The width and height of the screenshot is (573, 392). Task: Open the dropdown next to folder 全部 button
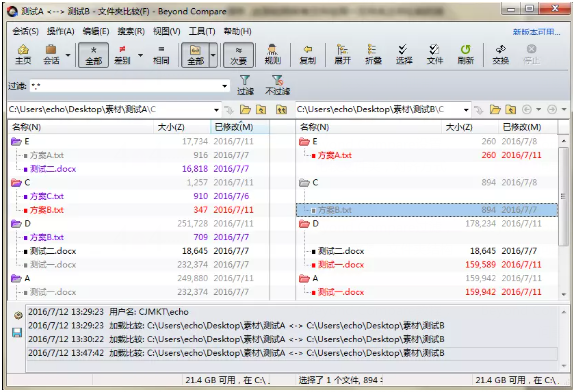tap(213, 55)
